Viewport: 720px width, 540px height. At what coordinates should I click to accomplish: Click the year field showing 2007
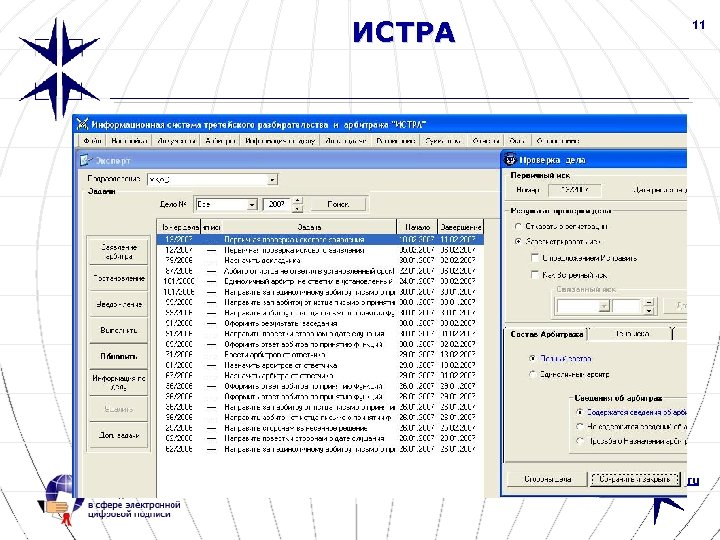pyautogui.click(x=277, y=204)
